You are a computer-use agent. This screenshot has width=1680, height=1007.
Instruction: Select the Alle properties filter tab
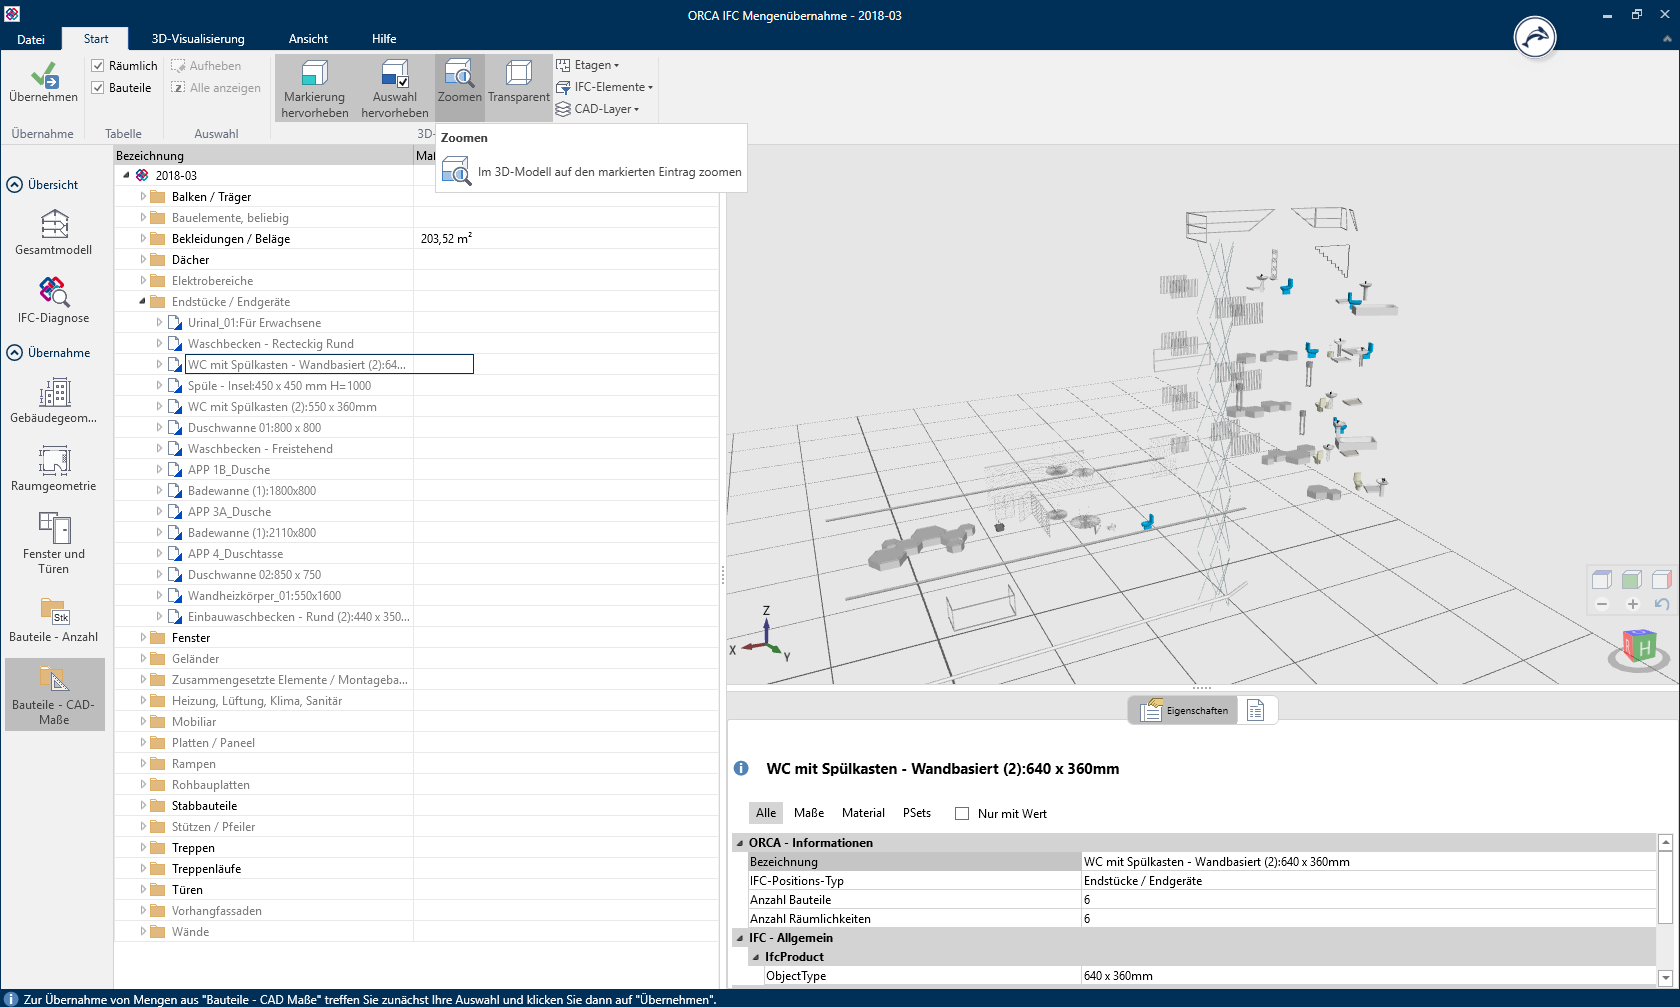coord(766,813)
